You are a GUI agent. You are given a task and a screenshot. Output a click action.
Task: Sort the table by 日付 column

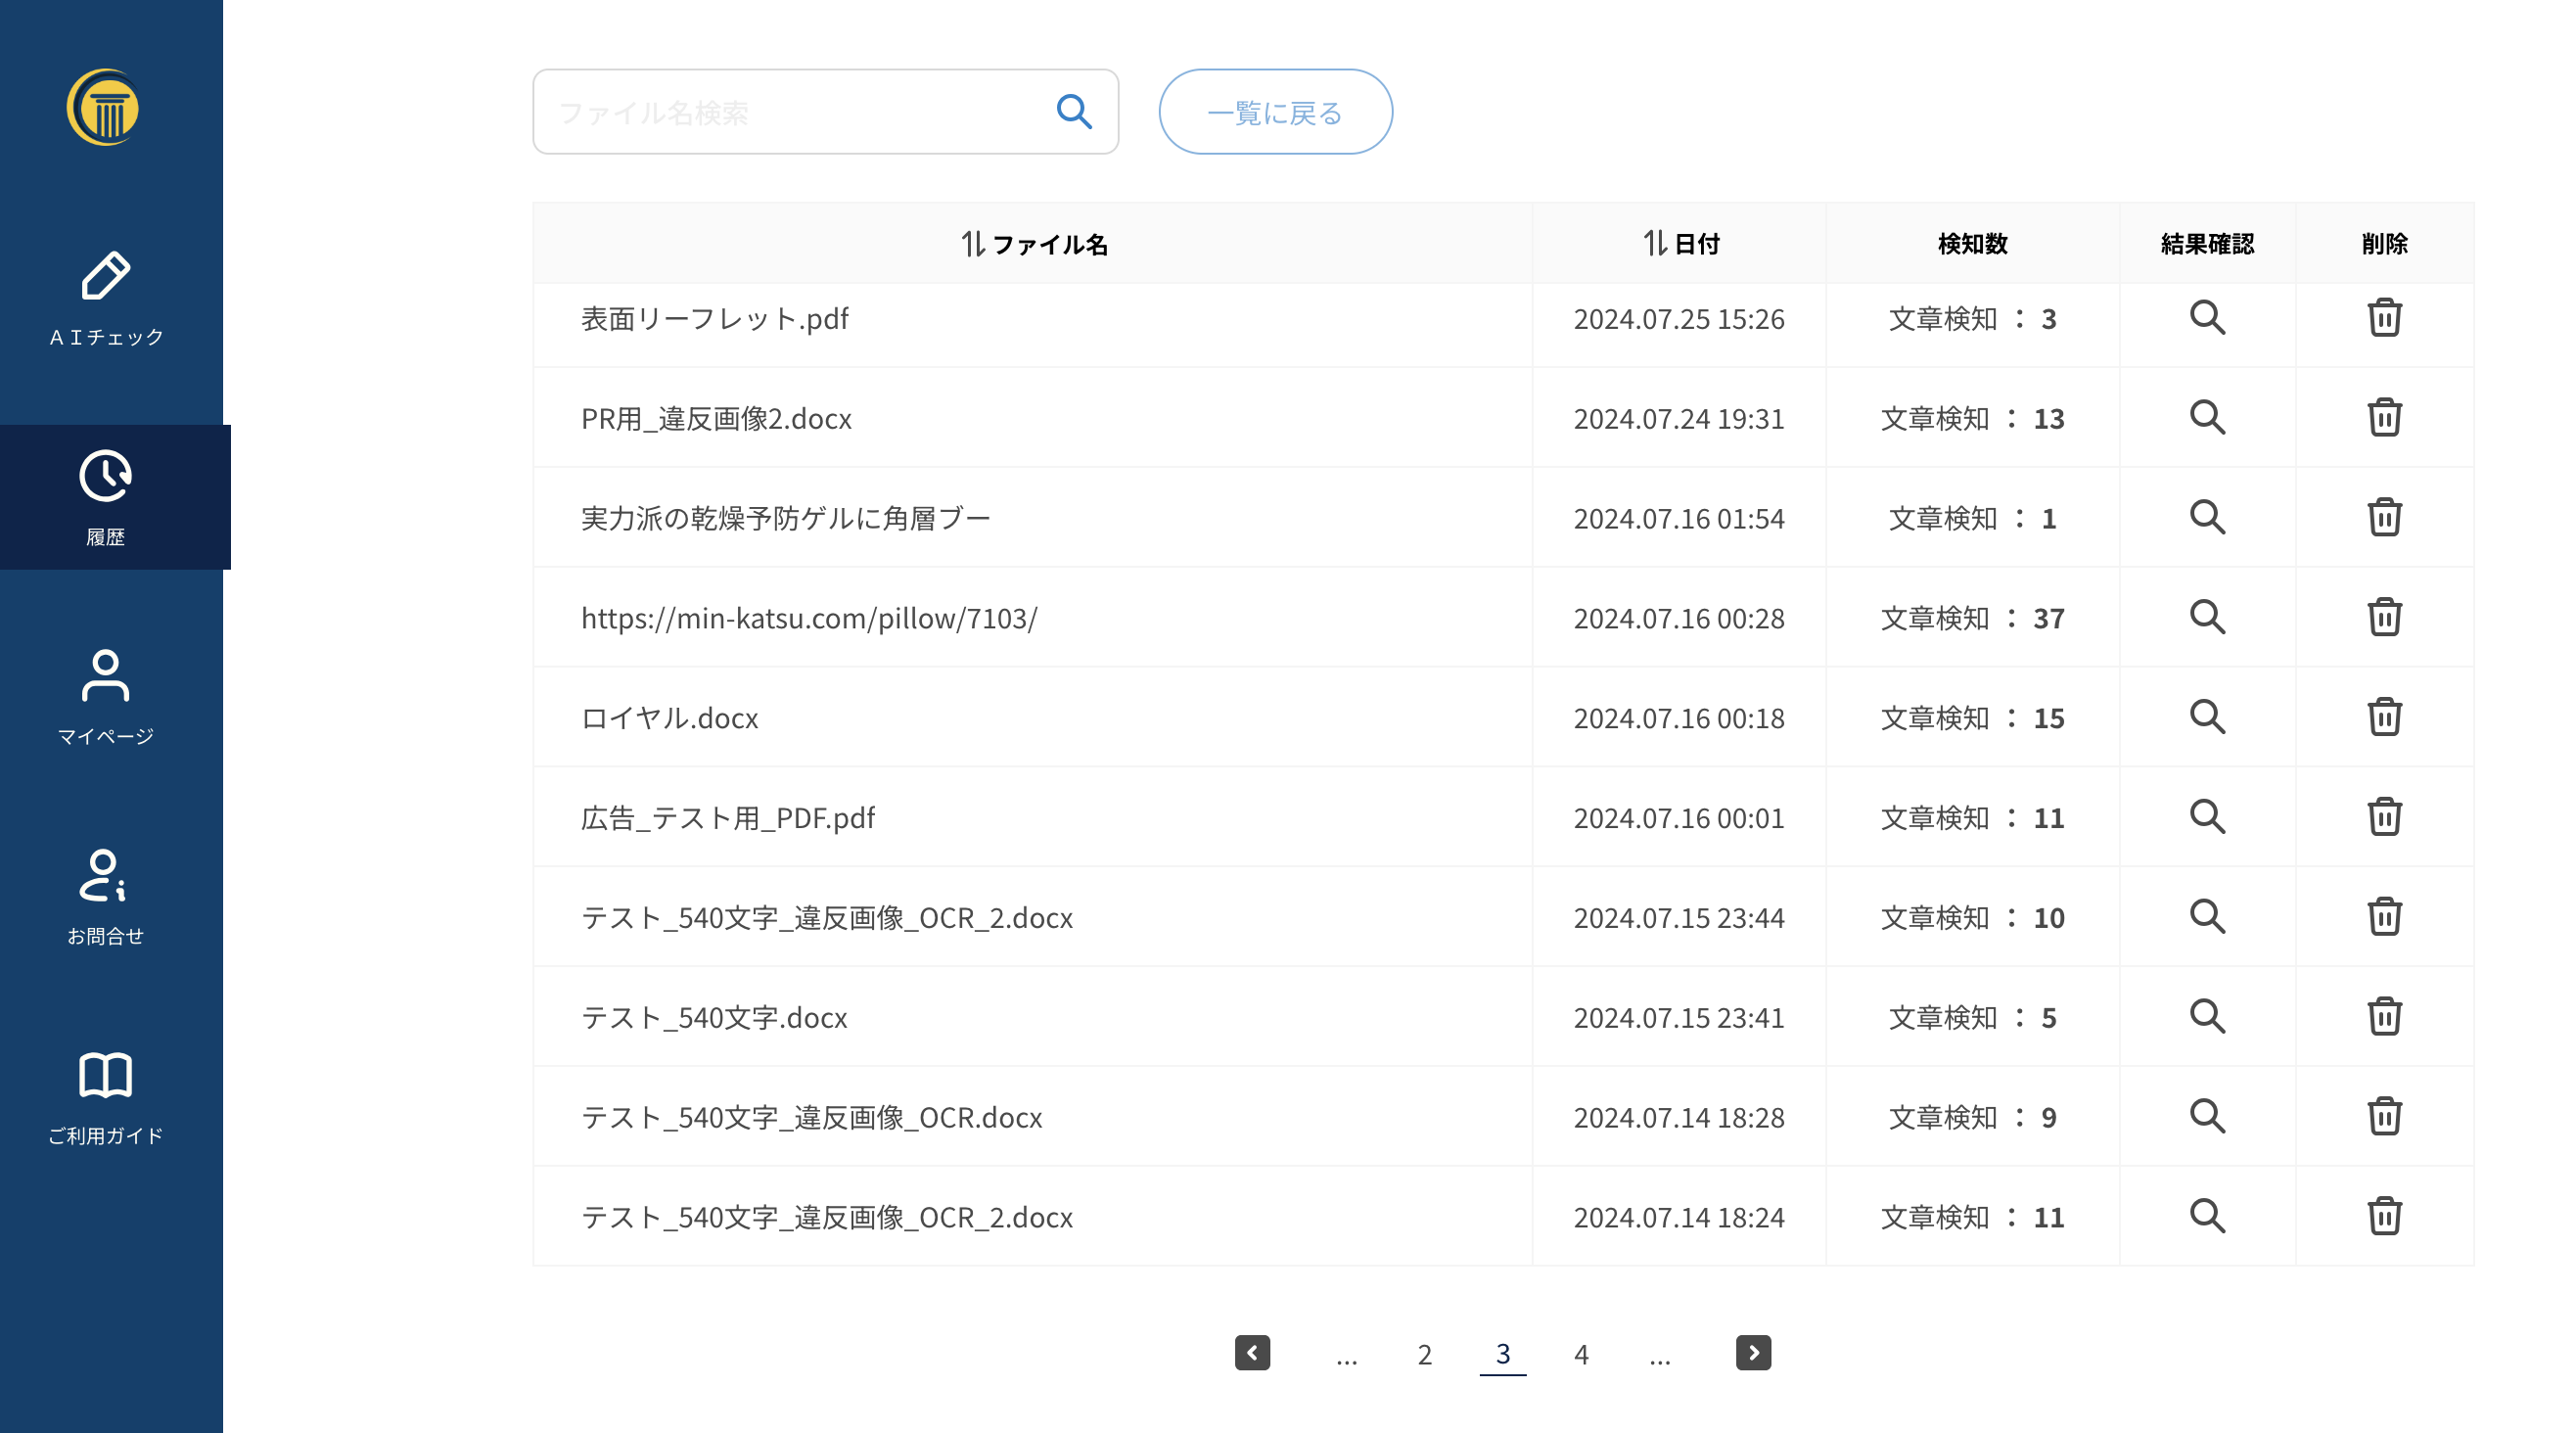1680,243
